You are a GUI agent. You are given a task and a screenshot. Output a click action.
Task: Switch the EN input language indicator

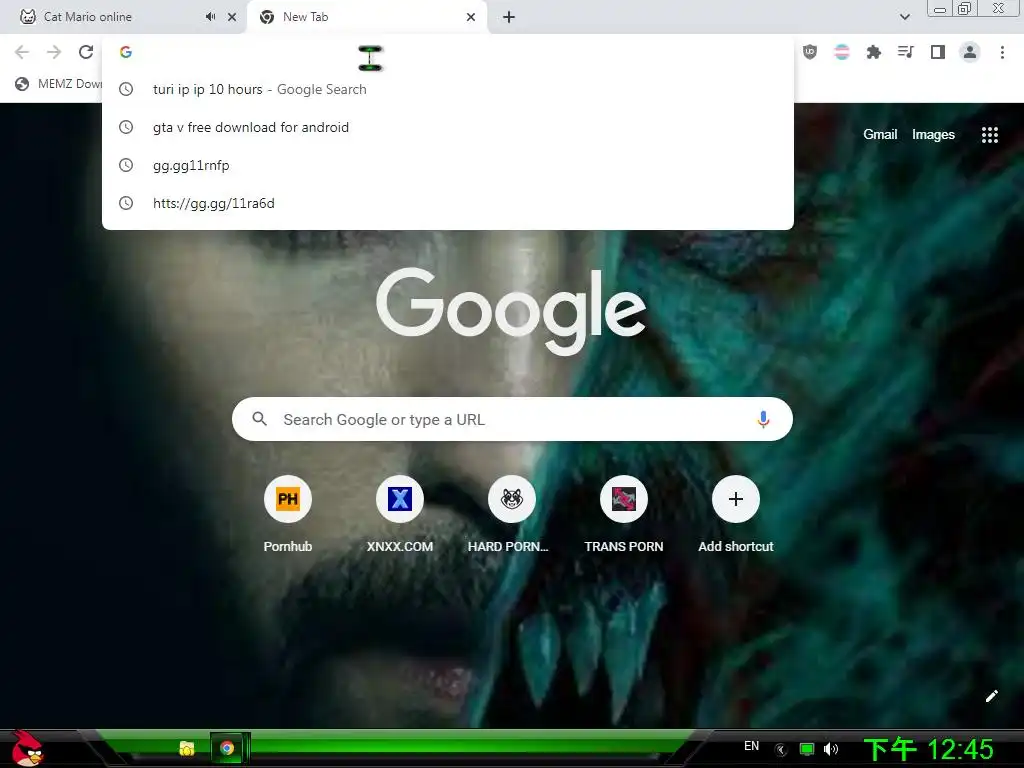tap(752, 746)
